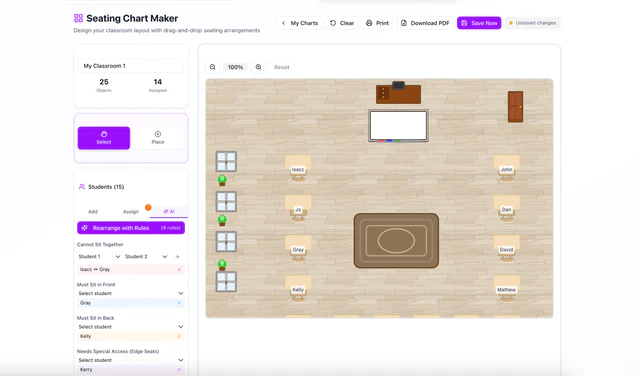Image resolution: width=640 pixels, height=376 pixels.
Task: Open the Add students tab
Action: pyautogui.click(x=93, y=211)
